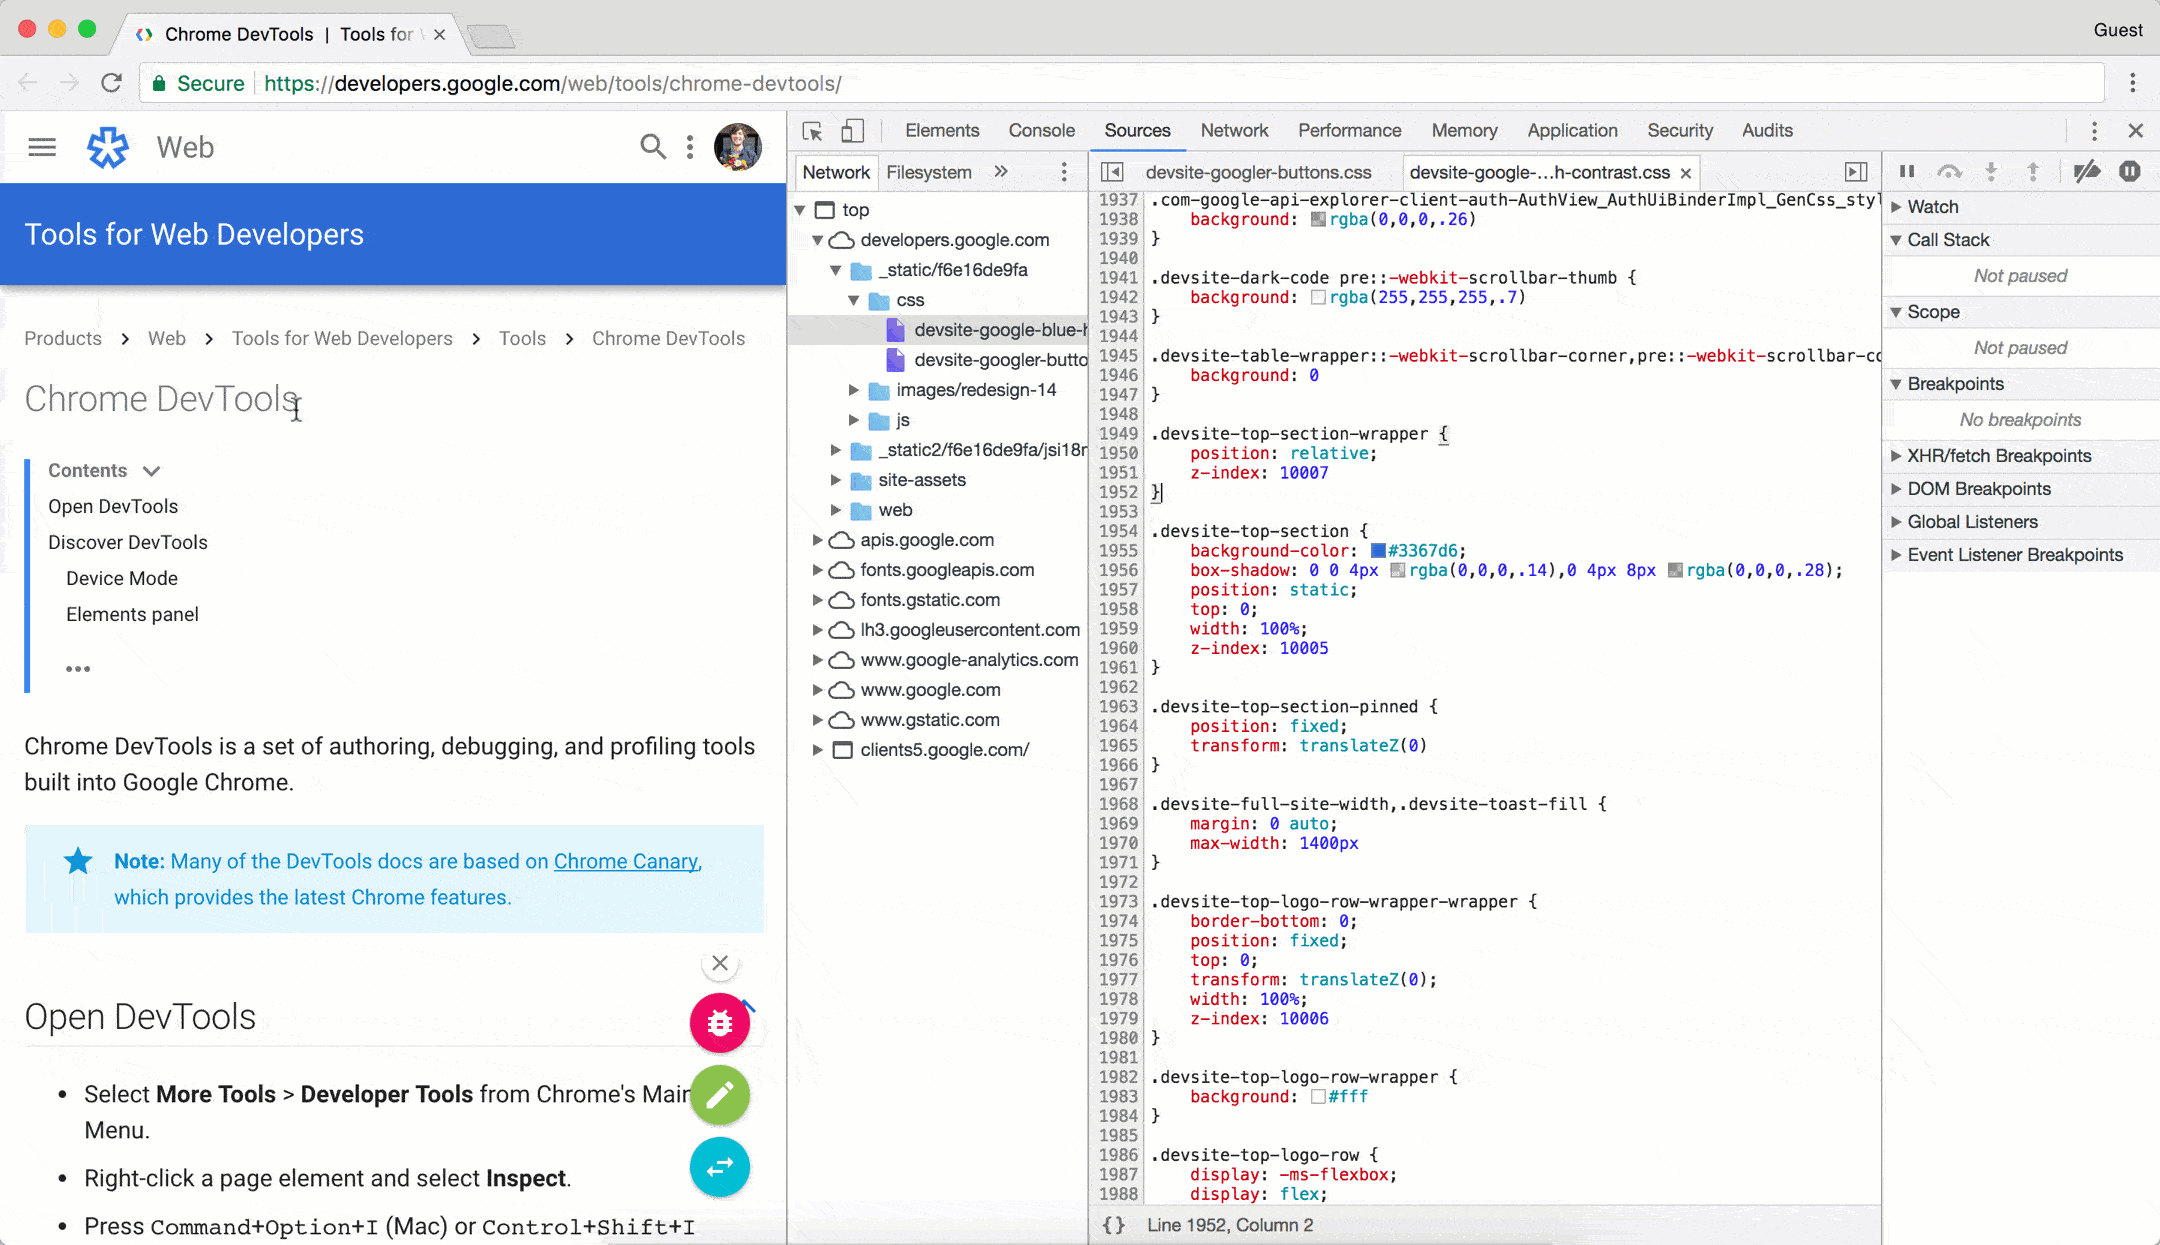Expand the developers.google.com tree node
The width and height of the screenshot is (2160, 1245).
(x=819, y=239)
